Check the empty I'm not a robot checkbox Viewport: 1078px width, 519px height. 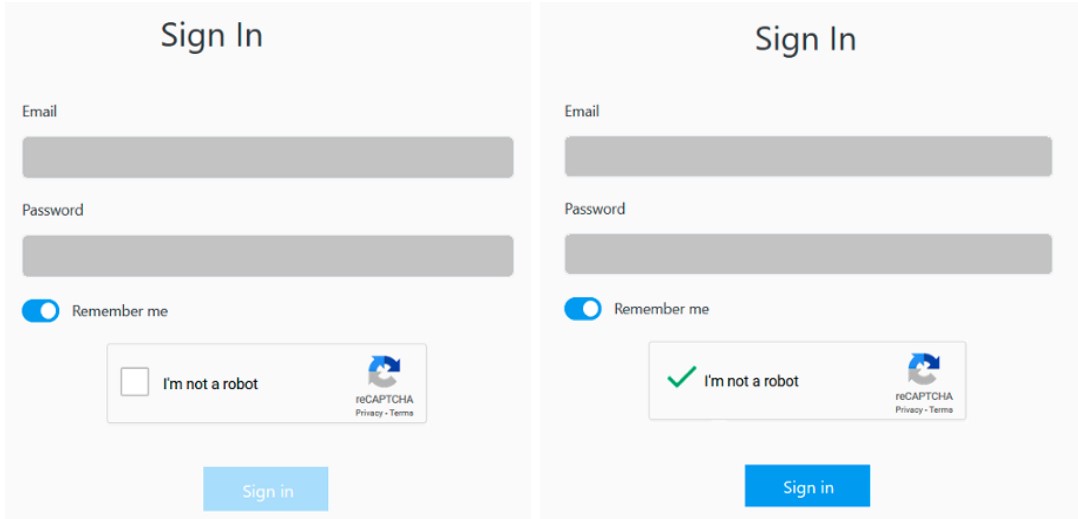(x=135, y=382)
